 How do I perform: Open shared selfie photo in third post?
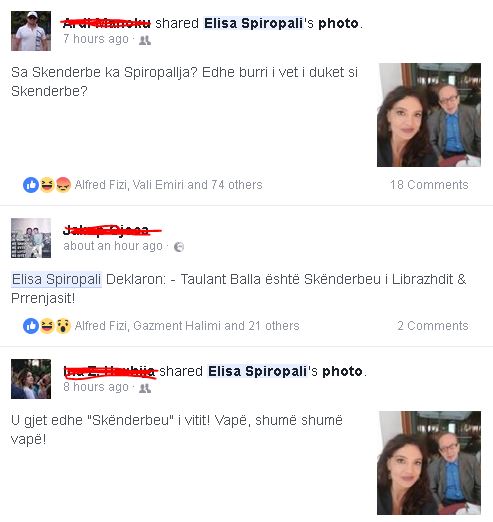429,463
